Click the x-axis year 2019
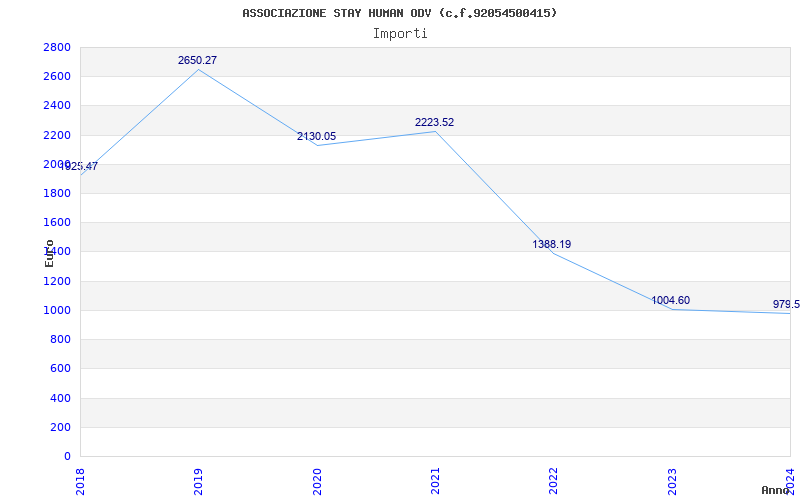Image resolution: width=800 pixels, height=500 pixels. [198, 481]
